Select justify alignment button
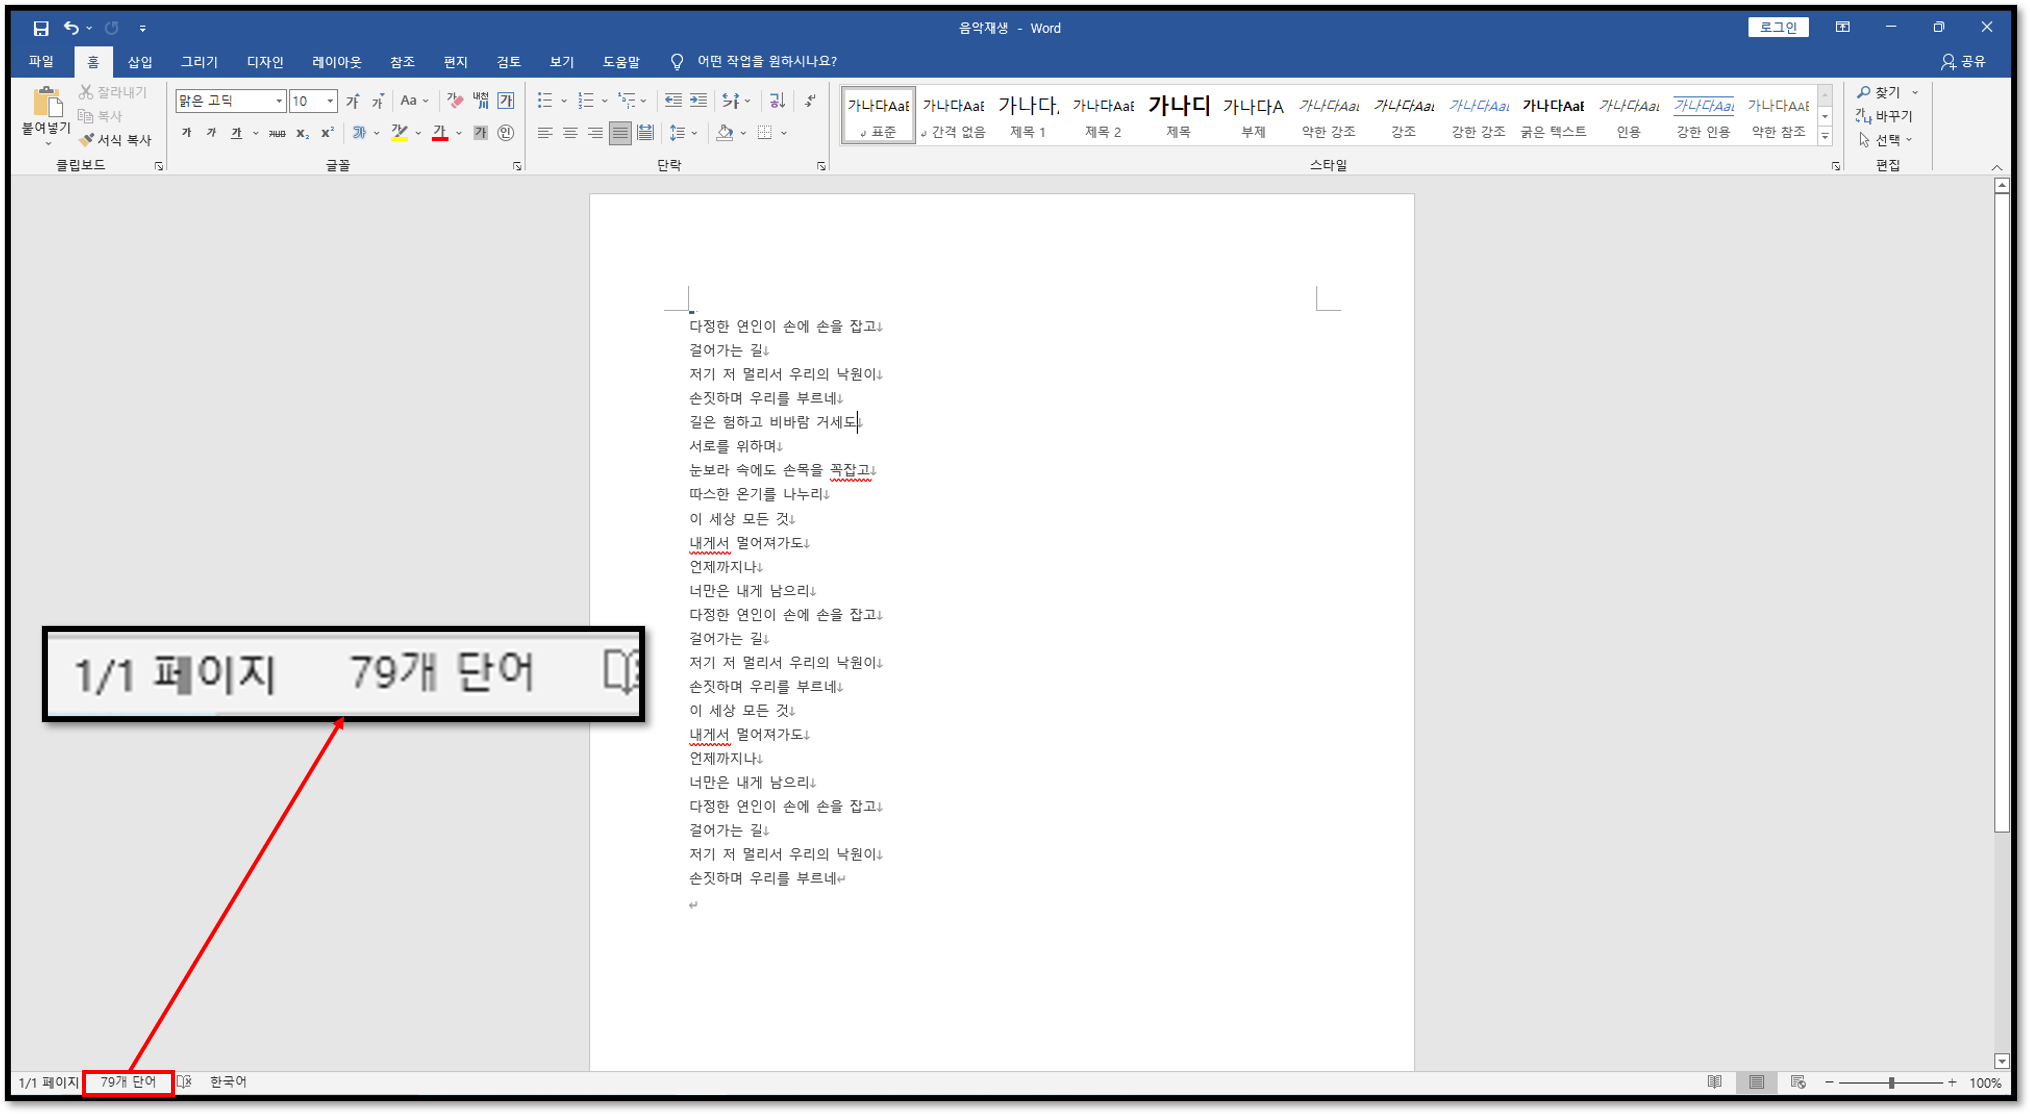The width and height of the screenshot is (2030, 1114). coord(620,132)
